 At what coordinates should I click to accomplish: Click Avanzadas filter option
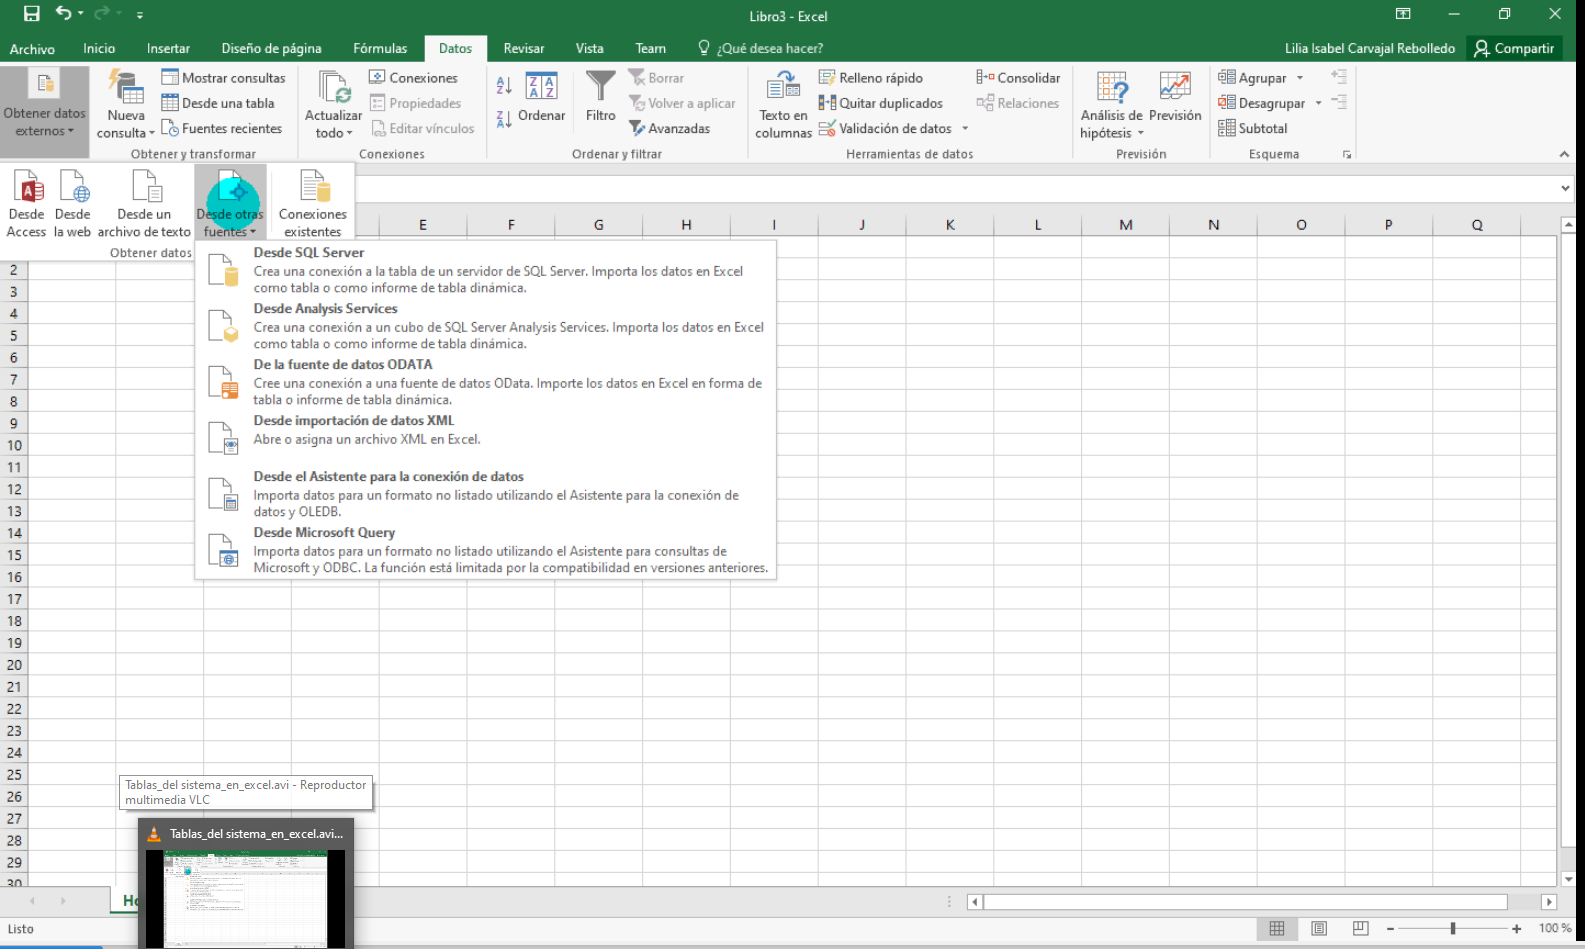point(669,128)
